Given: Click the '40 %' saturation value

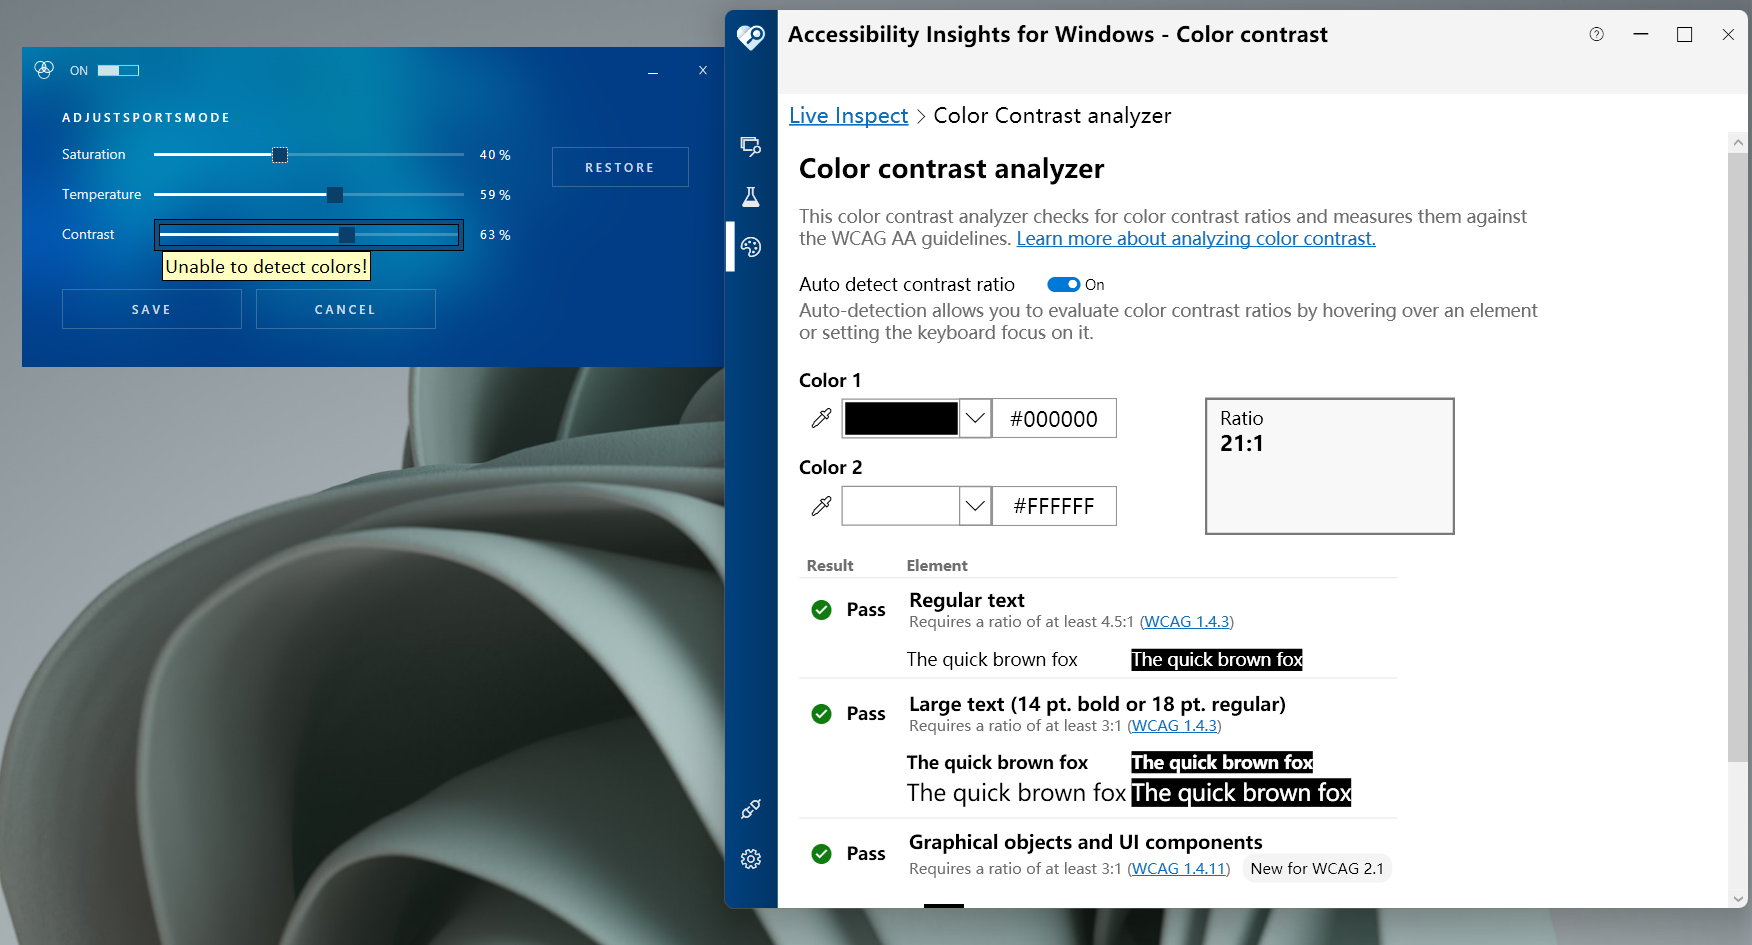Looking at the screenshot, I should click(x=495, y=155).
